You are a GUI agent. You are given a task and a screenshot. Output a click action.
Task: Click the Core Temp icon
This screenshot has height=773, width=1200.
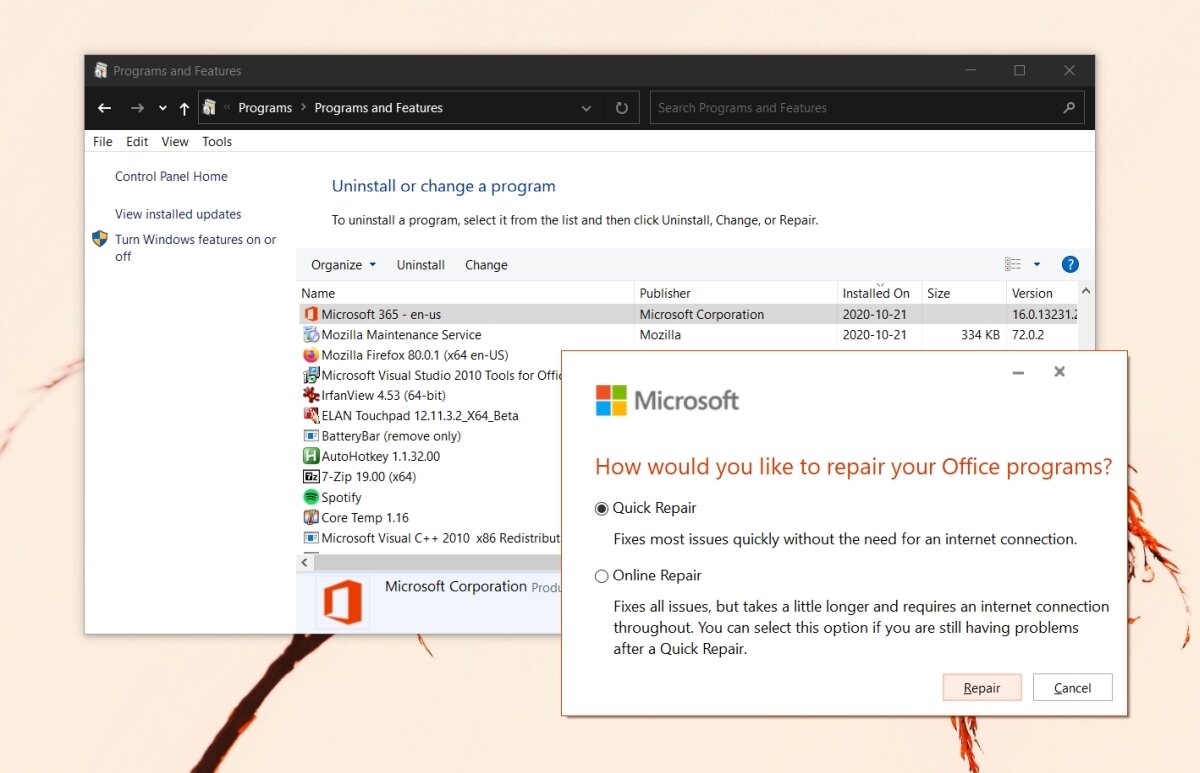click(311, 517)
